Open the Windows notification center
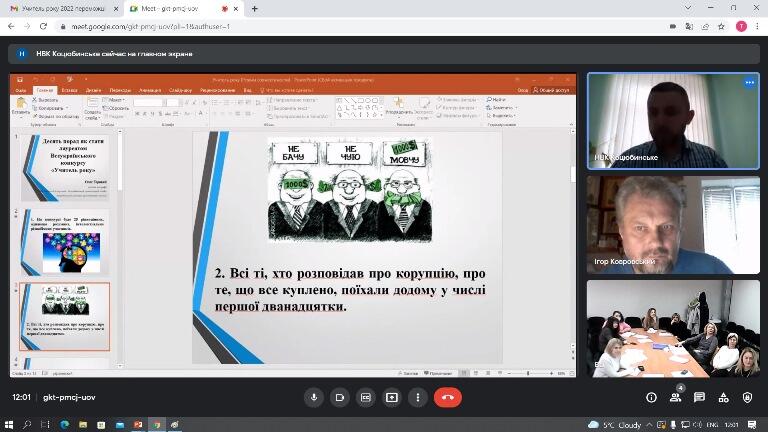 (752, 425)
